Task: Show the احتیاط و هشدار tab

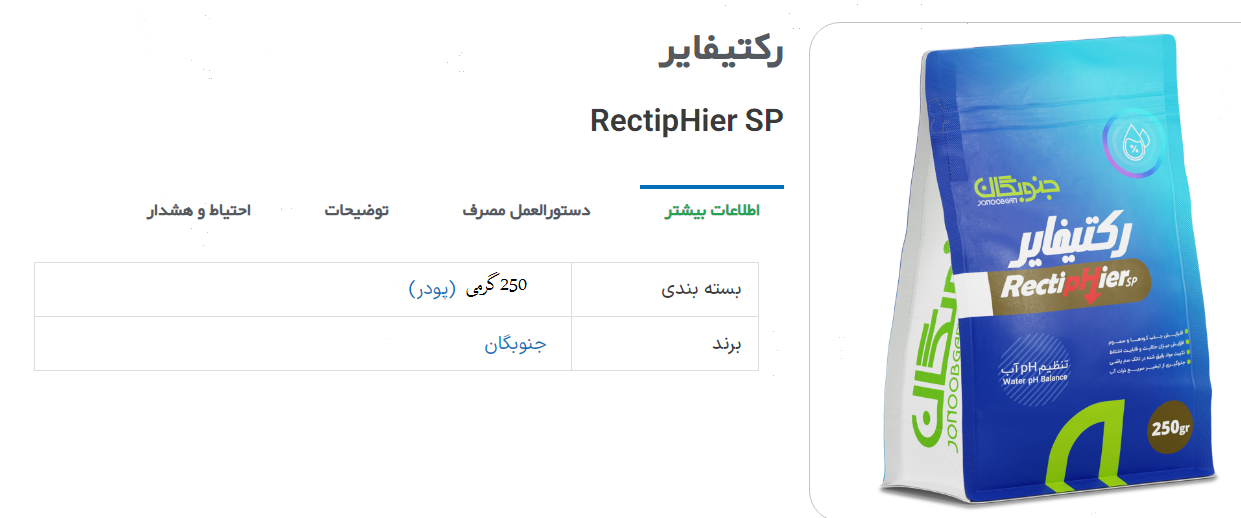Action: click(200, 211)
